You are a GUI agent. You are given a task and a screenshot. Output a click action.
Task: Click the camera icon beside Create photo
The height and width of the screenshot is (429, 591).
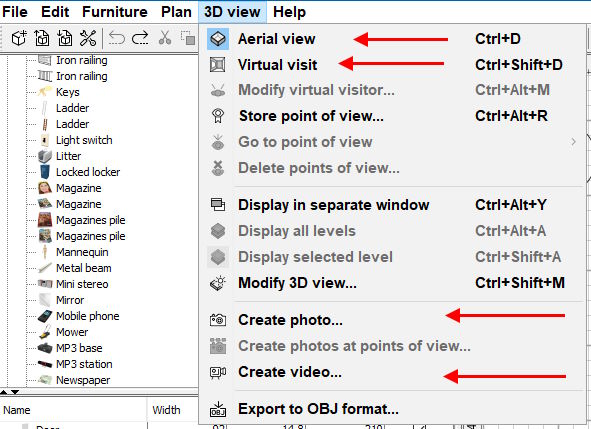218,320
